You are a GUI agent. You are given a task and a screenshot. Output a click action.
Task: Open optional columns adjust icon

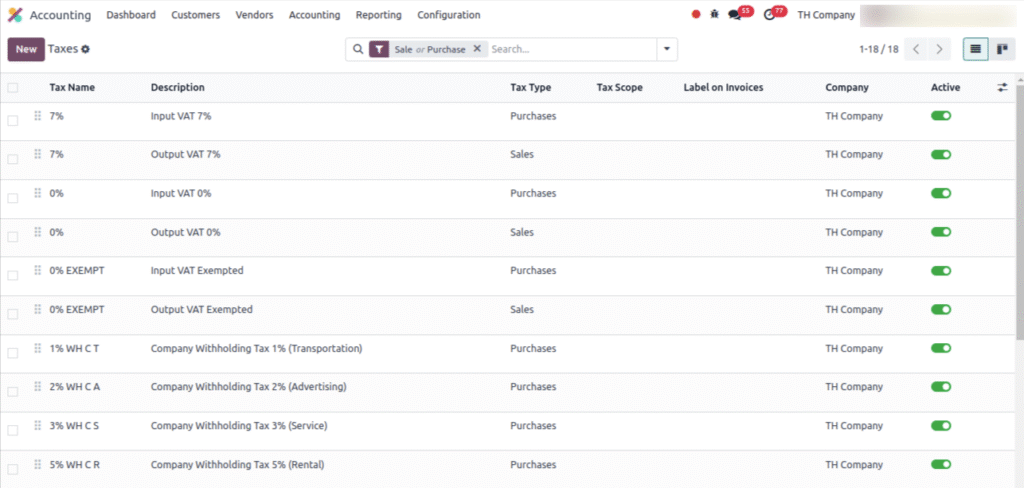click(x=1002, y=88)
